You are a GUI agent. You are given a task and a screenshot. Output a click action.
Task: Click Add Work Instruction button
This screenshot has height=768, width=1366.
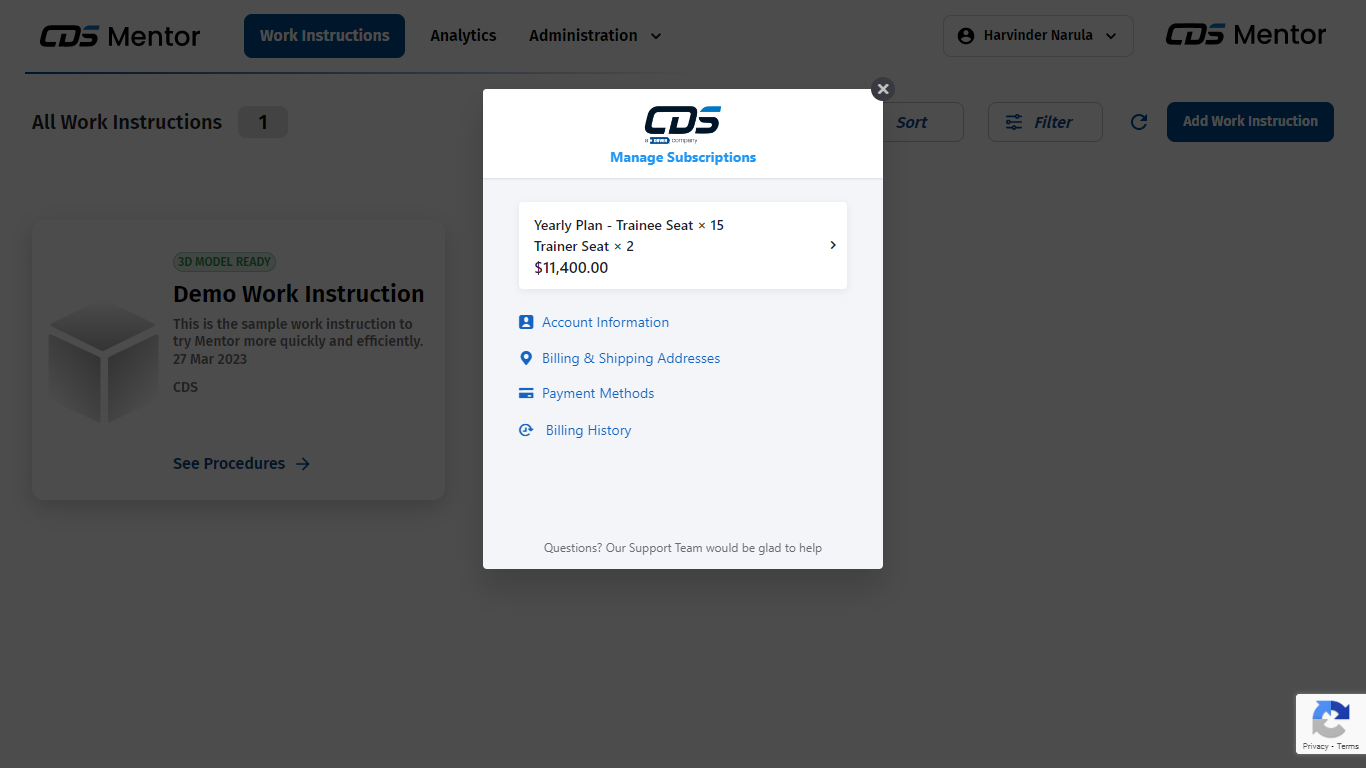click(1250, 122)
